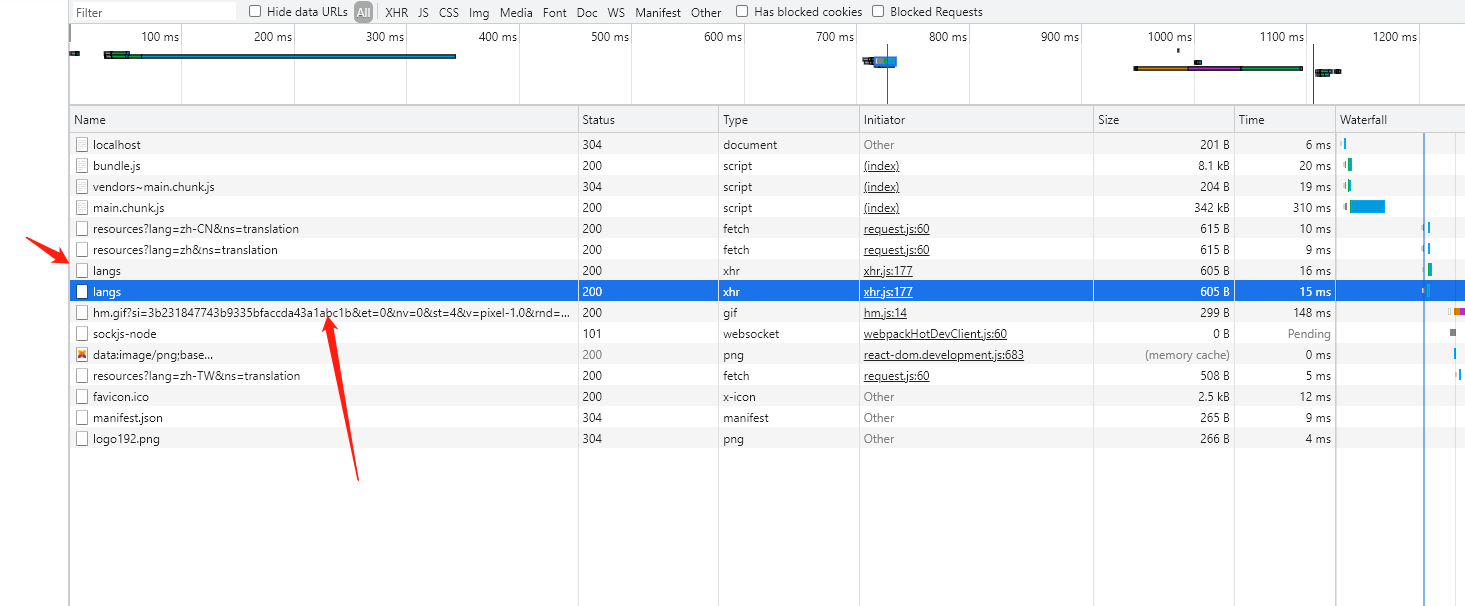Image resolution: width=1465 pixels, height=606 pixels.
Task: Click the sockjs-node request icon
Action: point(82,334)
